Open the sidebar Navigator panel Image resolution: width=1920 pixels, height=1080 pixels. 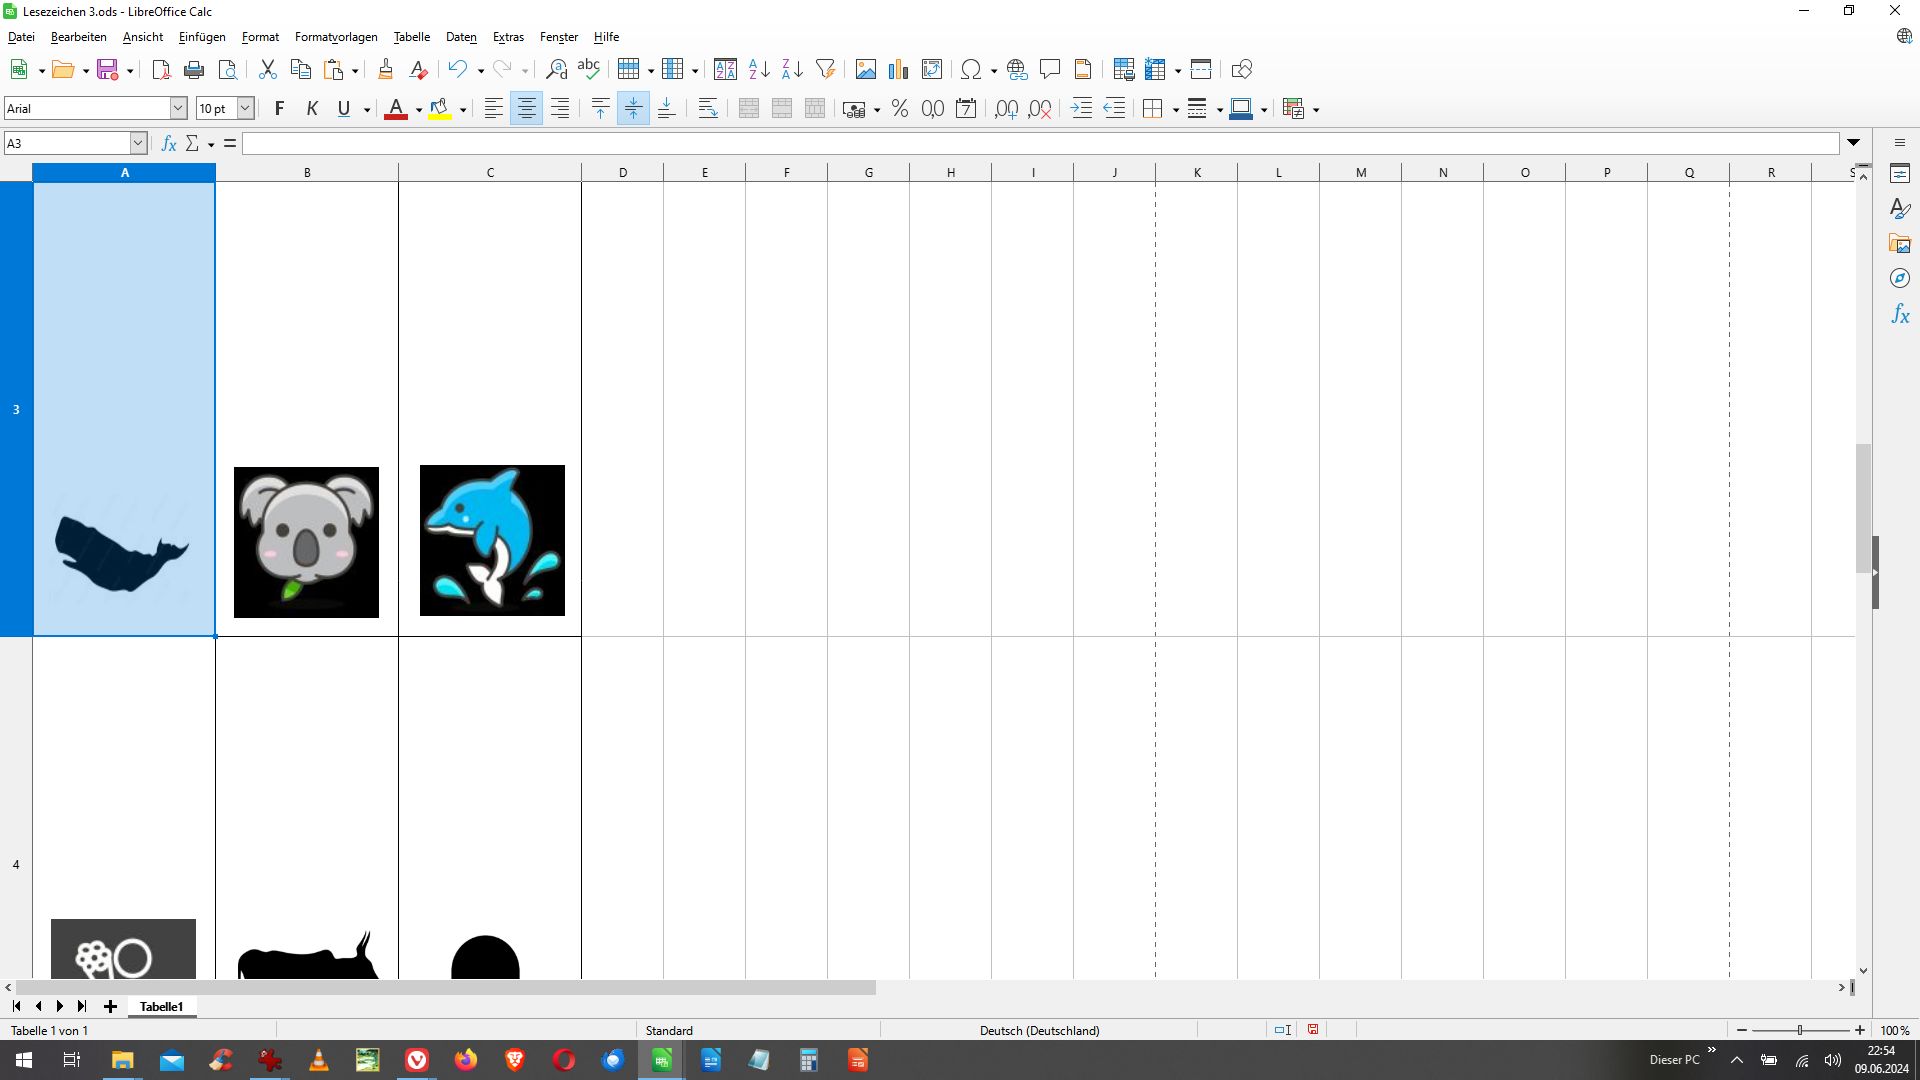pyautogui.click(x=1900, y=279)
